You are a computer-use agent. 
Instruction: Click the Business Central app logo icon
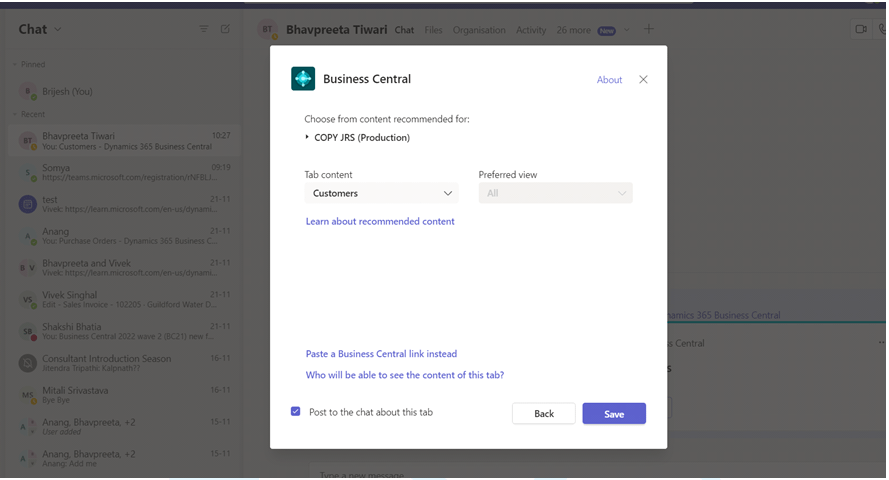coord(303,79)
